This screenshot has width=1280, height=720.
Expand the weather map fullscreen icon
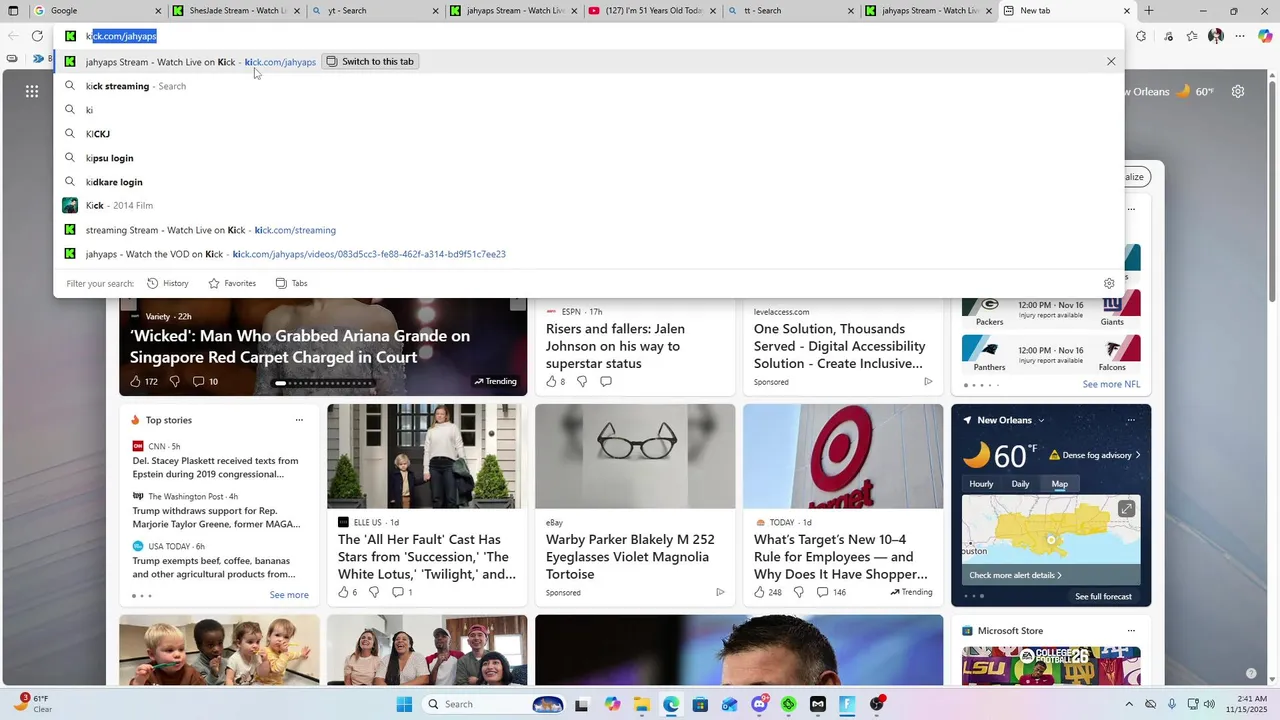point(1126,509)
